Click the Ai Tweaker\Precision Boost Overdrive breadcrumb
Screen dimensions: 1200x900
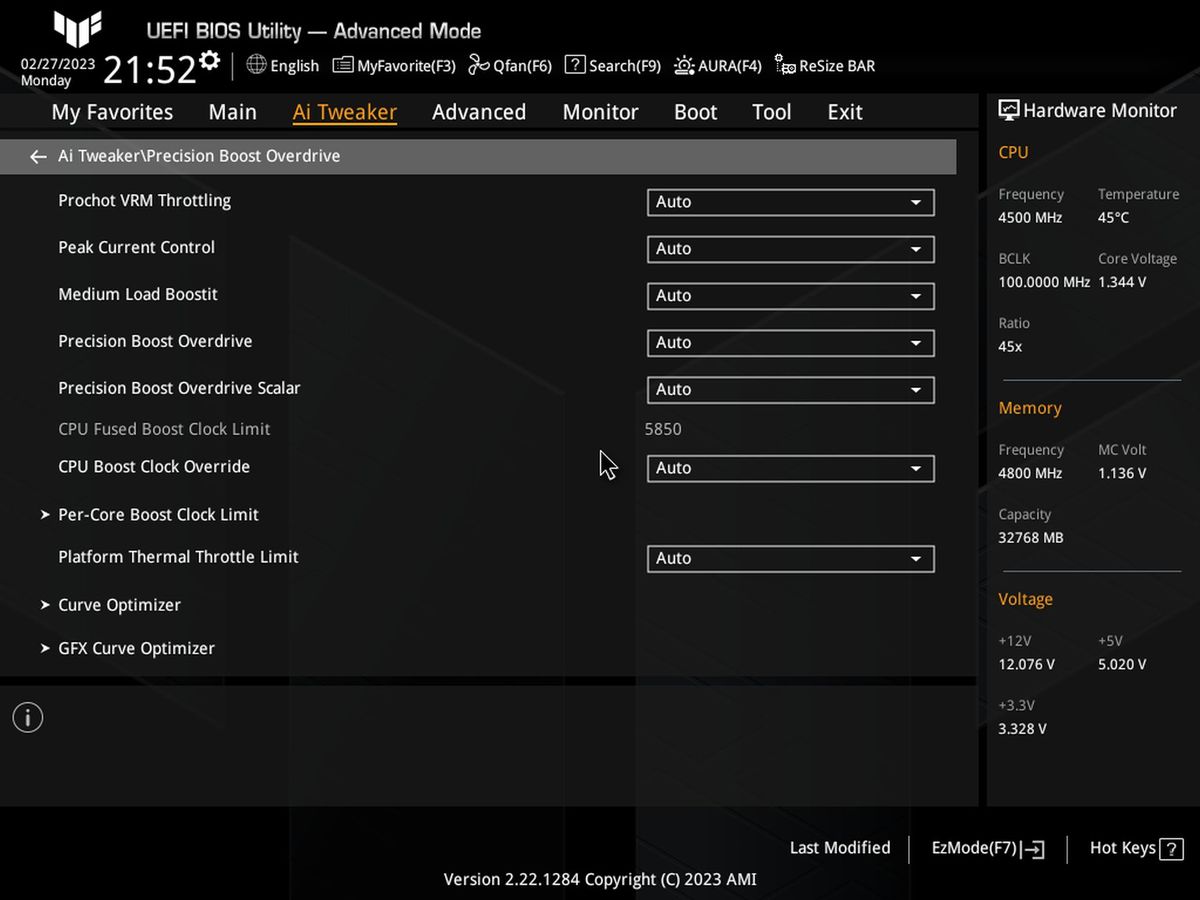pyautogui.click(x=199, y=156)
